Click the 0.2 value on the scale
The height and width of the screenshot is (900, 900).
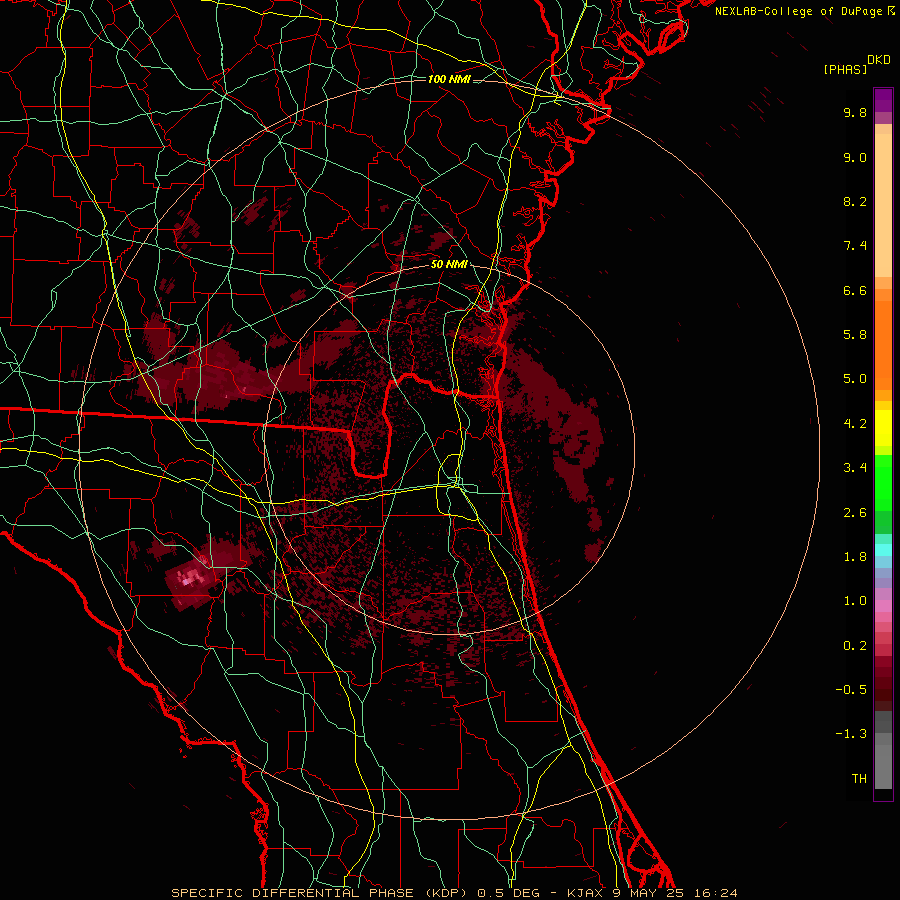(855, 646)
